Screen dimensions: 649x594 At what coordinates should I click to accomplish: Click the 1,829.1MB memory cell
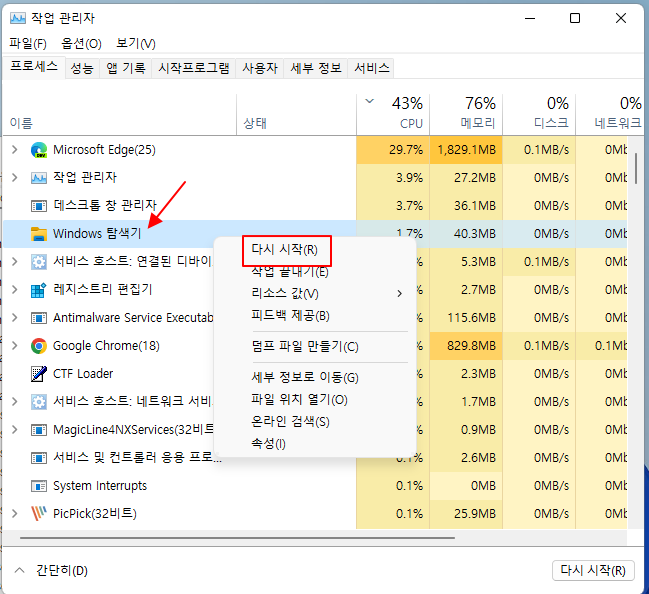tap(466, 150)
